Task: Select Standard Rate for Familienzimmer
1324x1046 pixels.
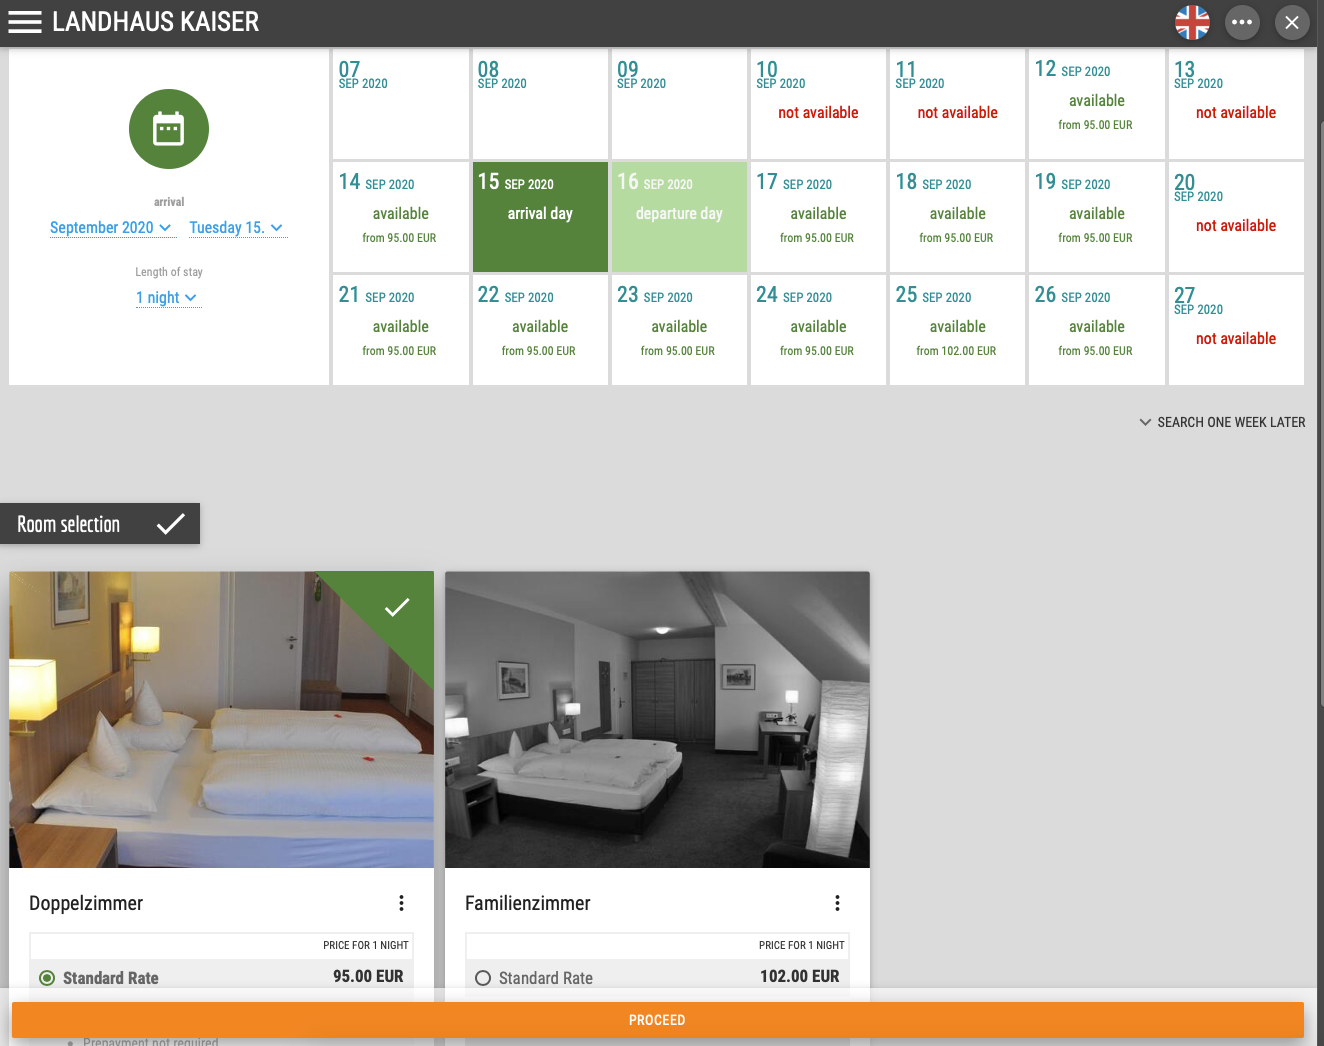Action: [483, 978]
